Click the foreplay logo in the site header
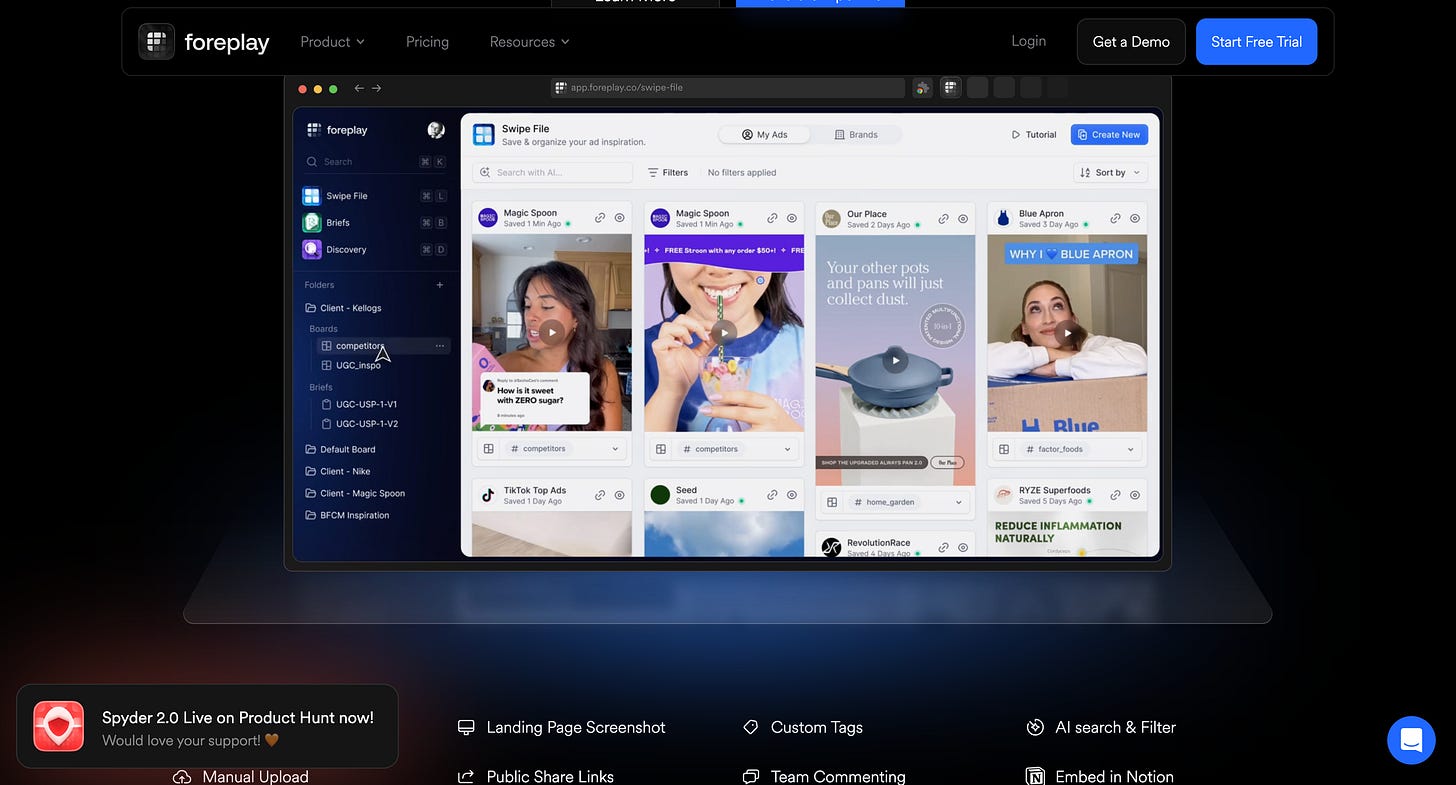The width and height of the screenshot is (1456, 785). pos(204,42)
